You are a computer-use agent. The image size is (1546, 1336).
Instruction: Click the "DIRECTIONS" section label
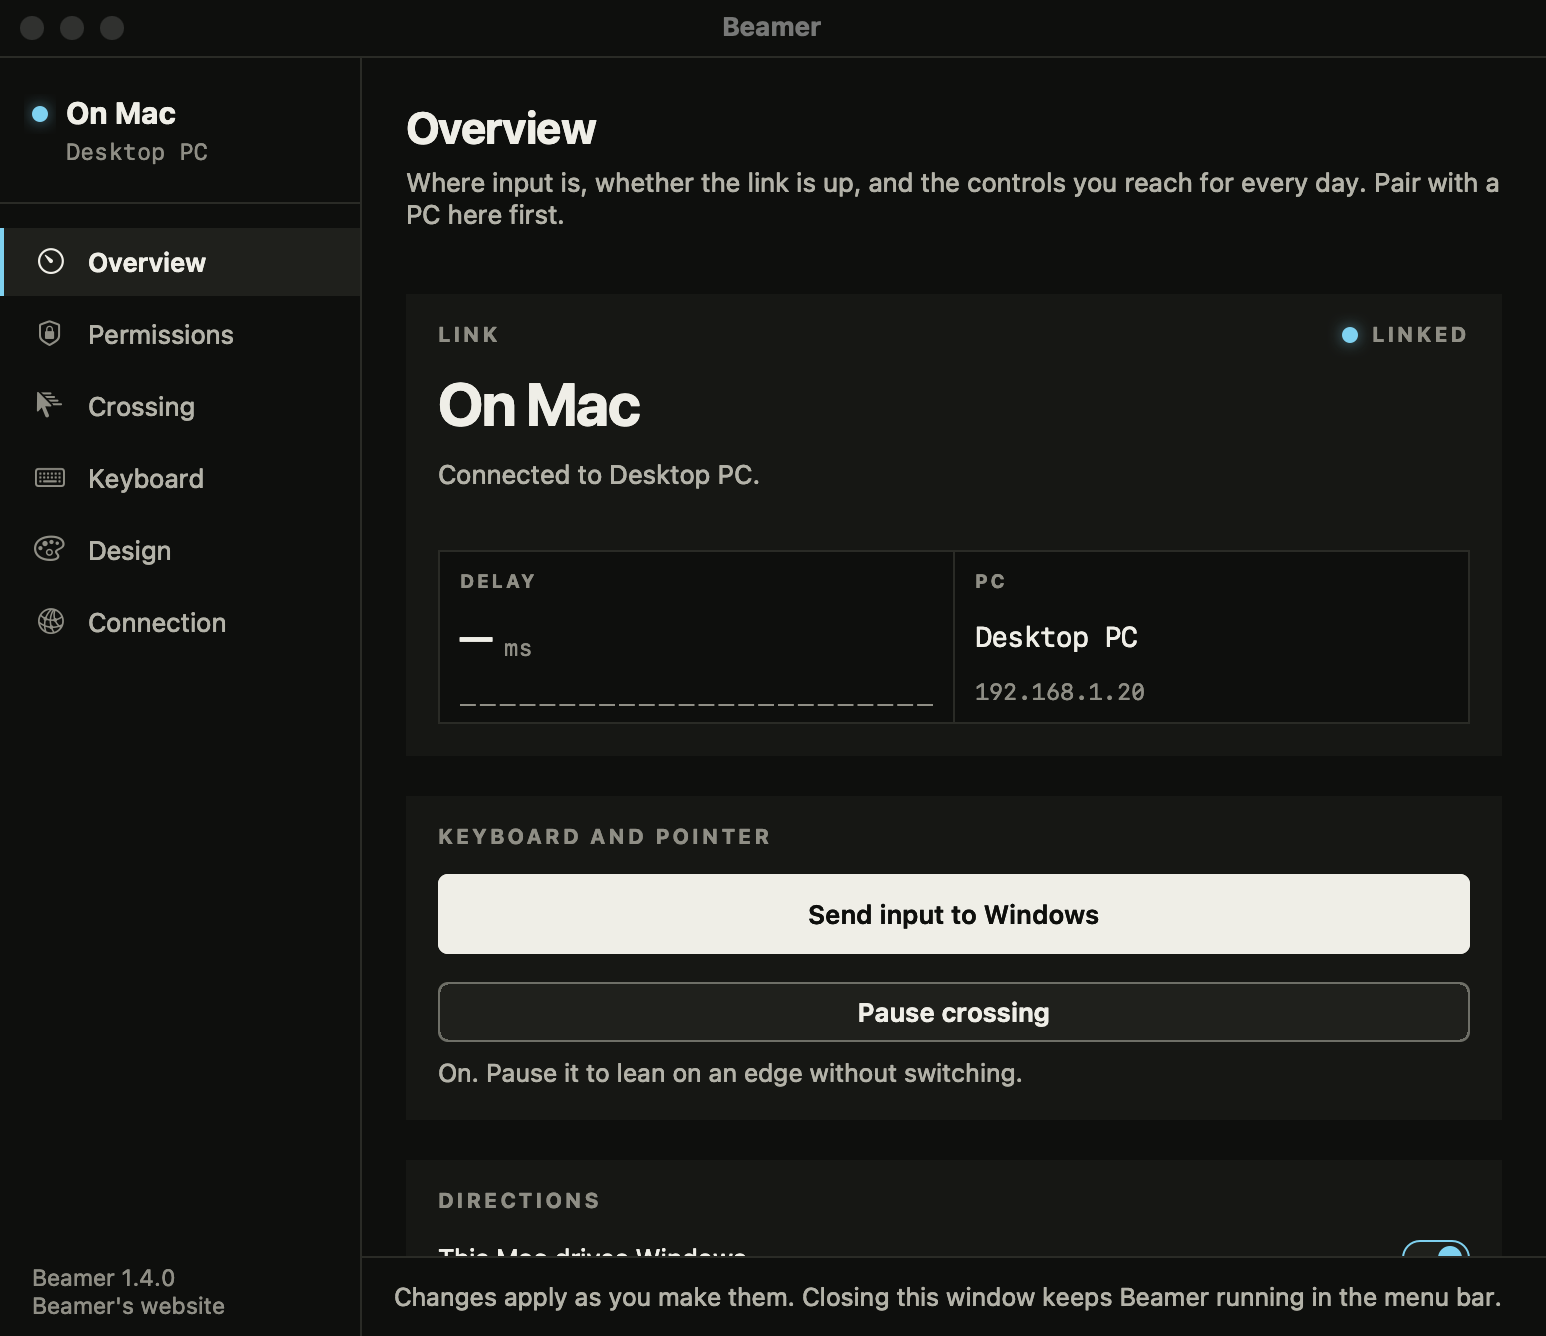pyautogui.click(x=519, y=1201)
